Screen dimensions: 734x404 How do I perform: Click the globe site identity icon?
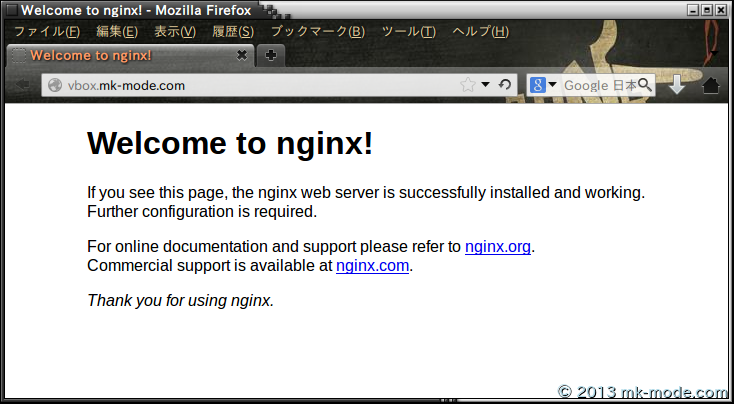[x=55, y=86]
